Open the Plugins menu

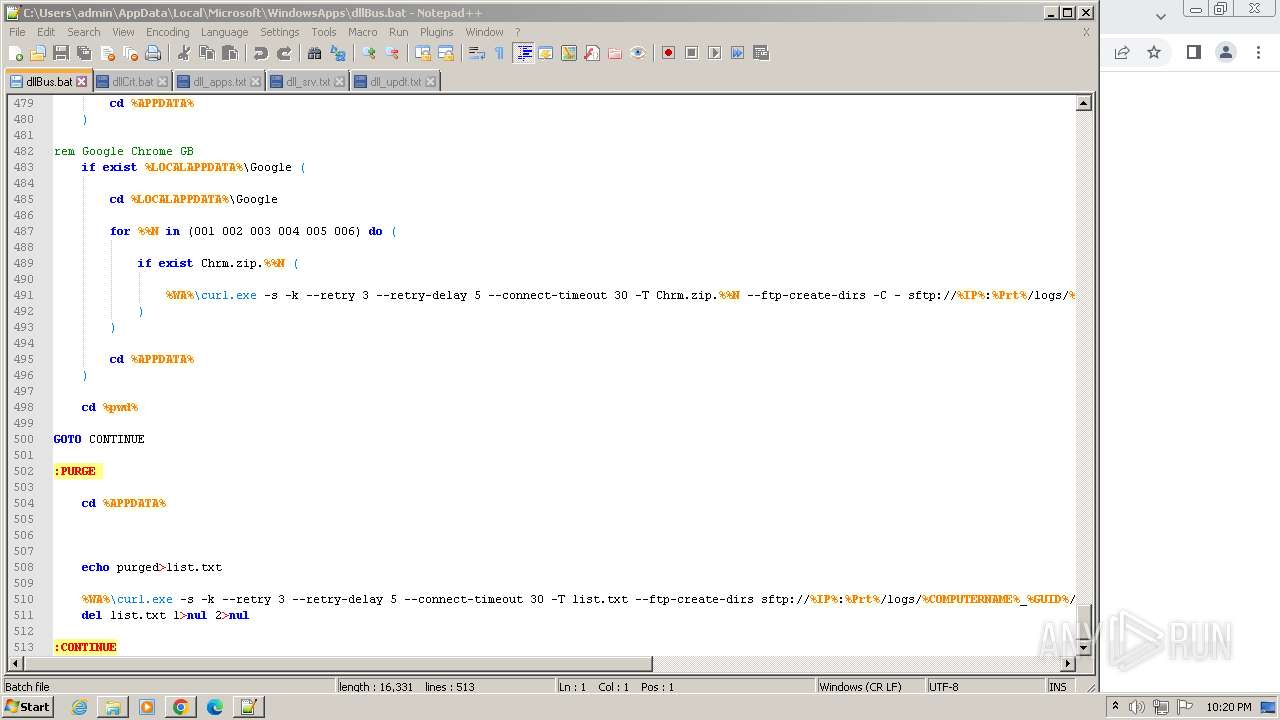(x=436, y=32)
